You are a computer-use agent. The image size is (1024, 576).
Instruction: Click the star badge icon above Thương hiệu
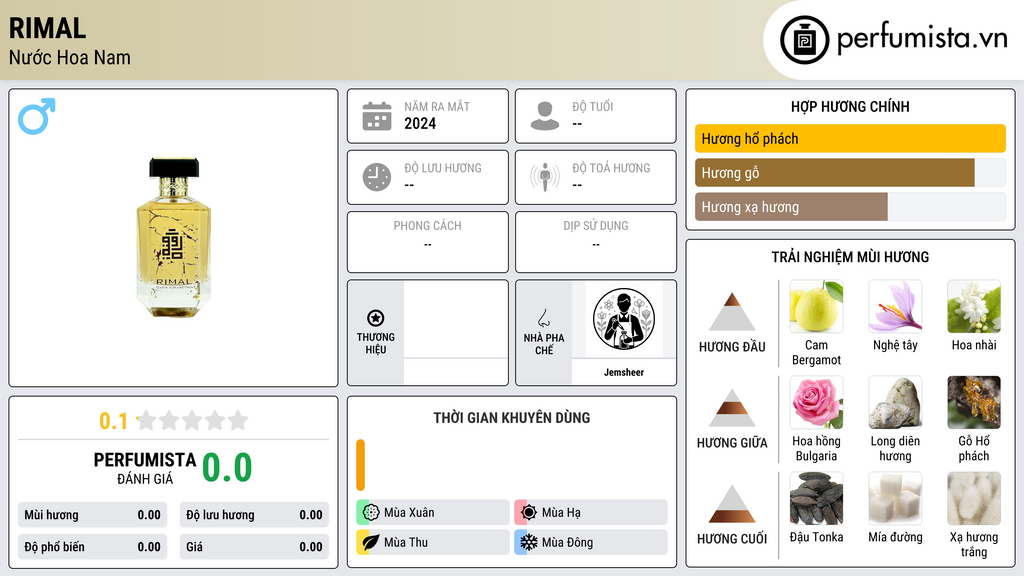376,318
